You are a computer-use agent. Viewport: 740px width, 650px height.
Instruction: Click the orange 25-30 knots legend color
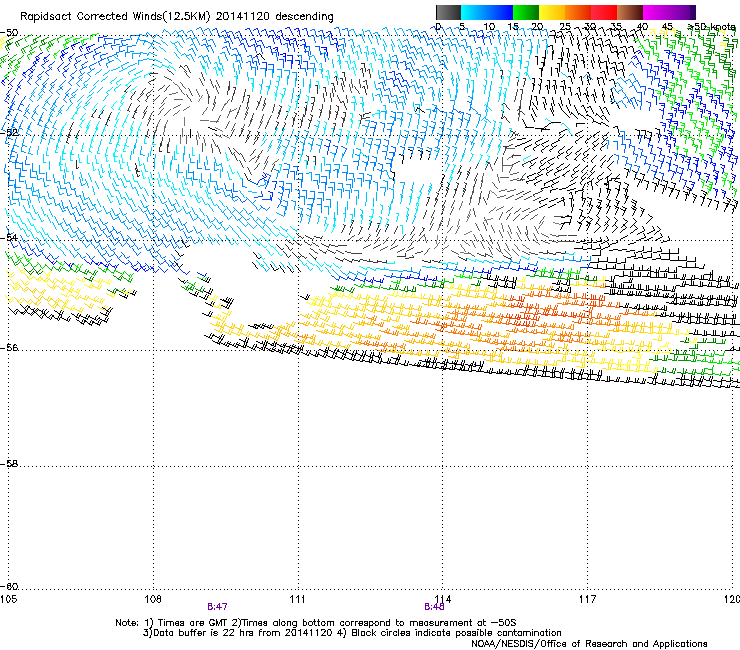coord(578,12)
